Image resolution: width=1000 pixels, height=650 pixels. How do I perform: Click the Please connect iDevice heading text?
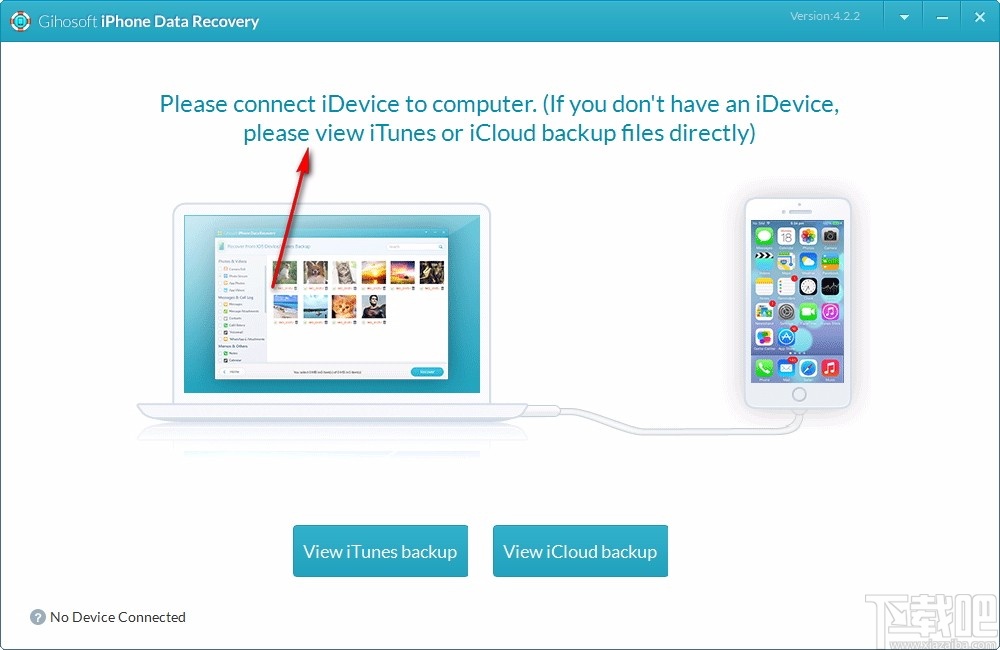click(x=499, y=118)
